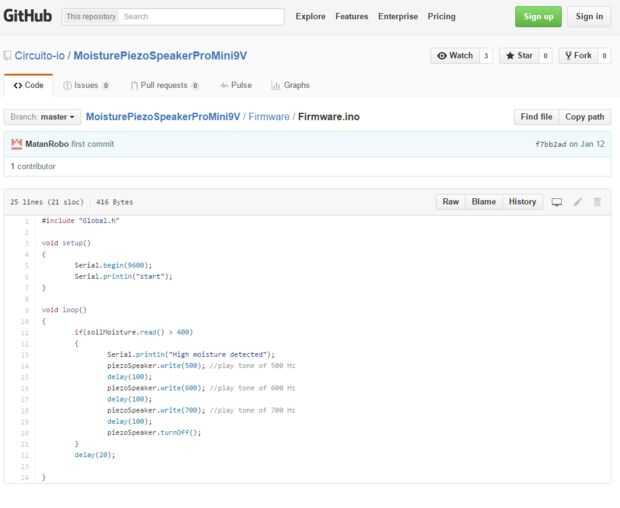Click the pencil edit file icon
Viewport: 620px width, 508px height.
(578, 202)
